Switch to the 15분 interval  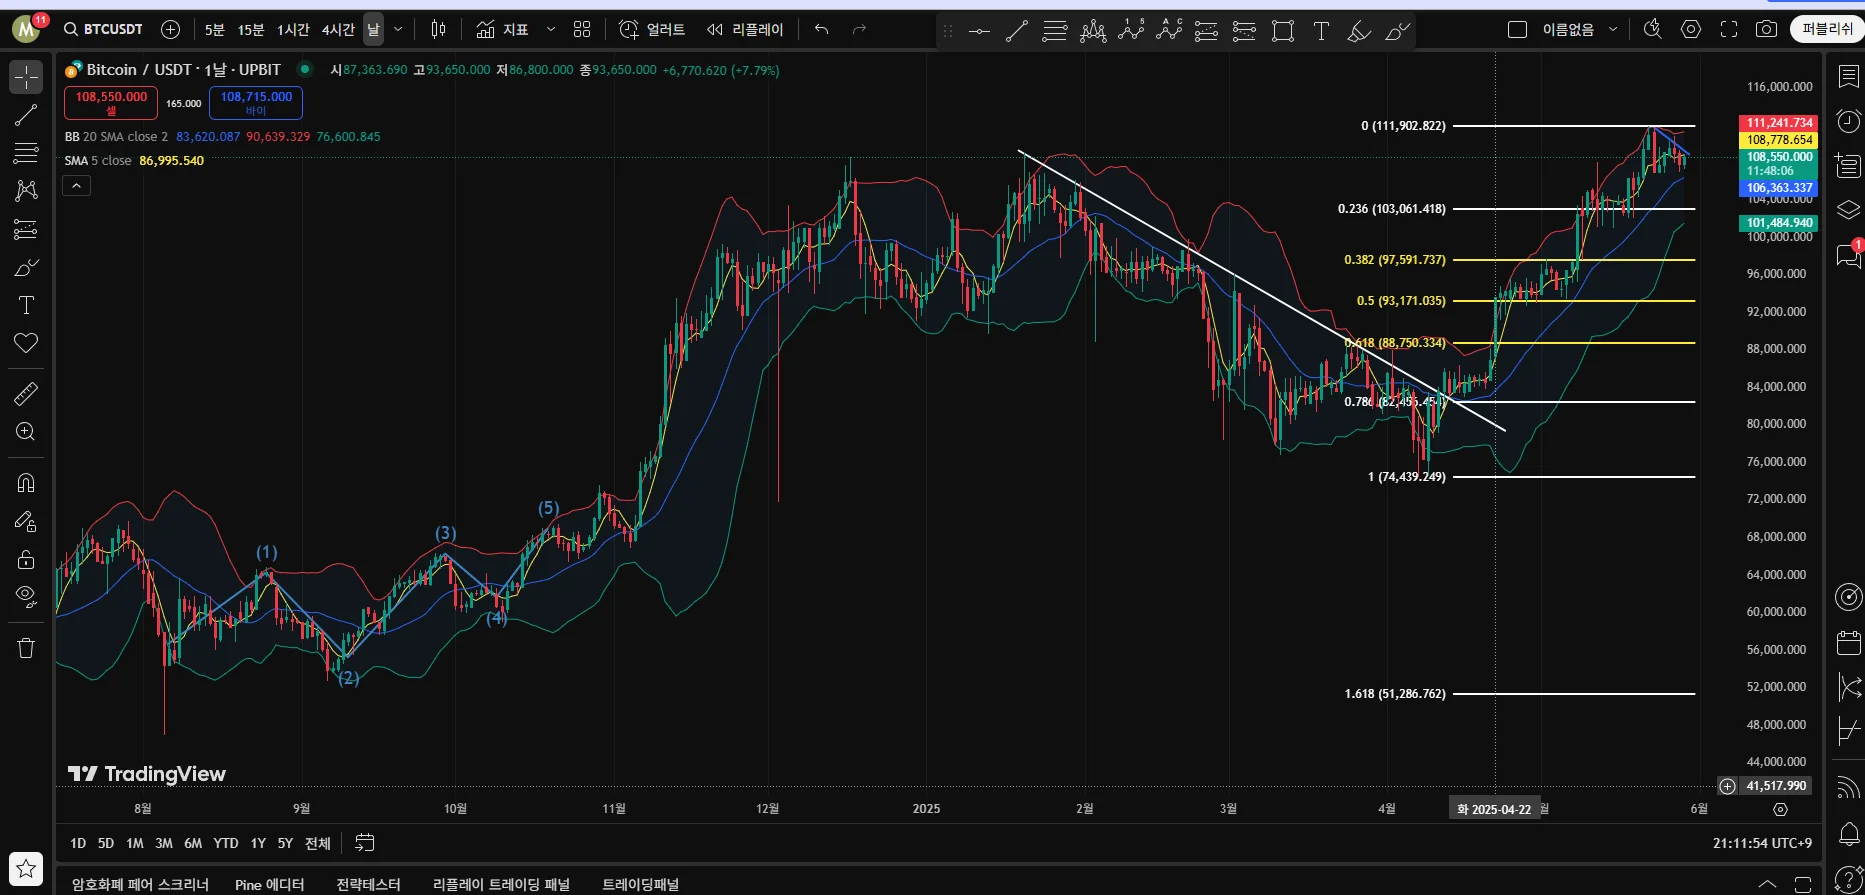coord(251,30)
